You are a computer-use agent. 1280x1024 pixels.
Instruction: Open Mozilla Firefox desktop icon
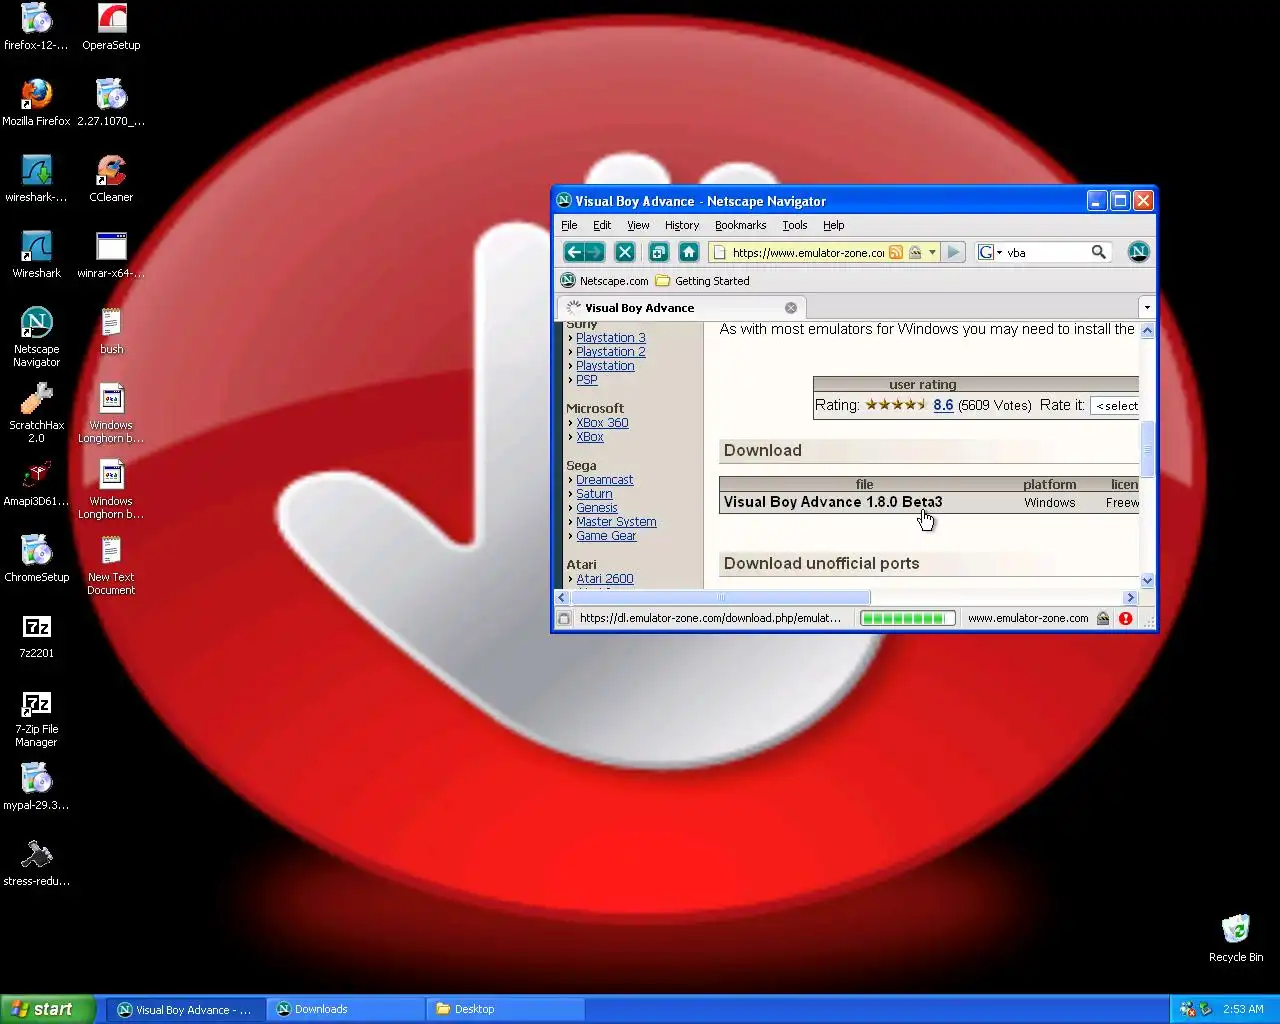point(36,103)
